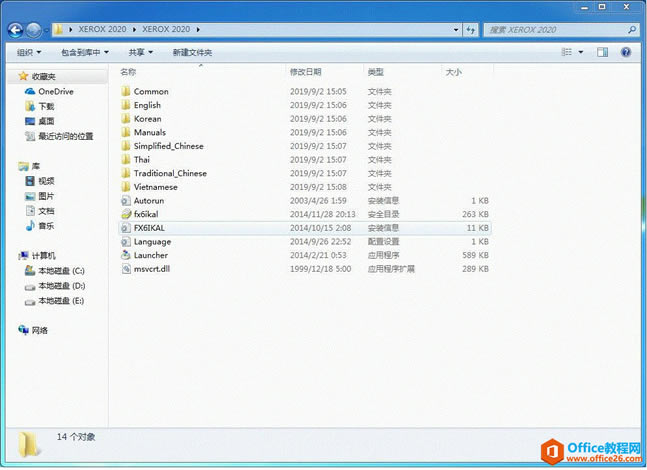The image size is (647, 470).
Task: Open the 文档 library
Action: (46, 210)
